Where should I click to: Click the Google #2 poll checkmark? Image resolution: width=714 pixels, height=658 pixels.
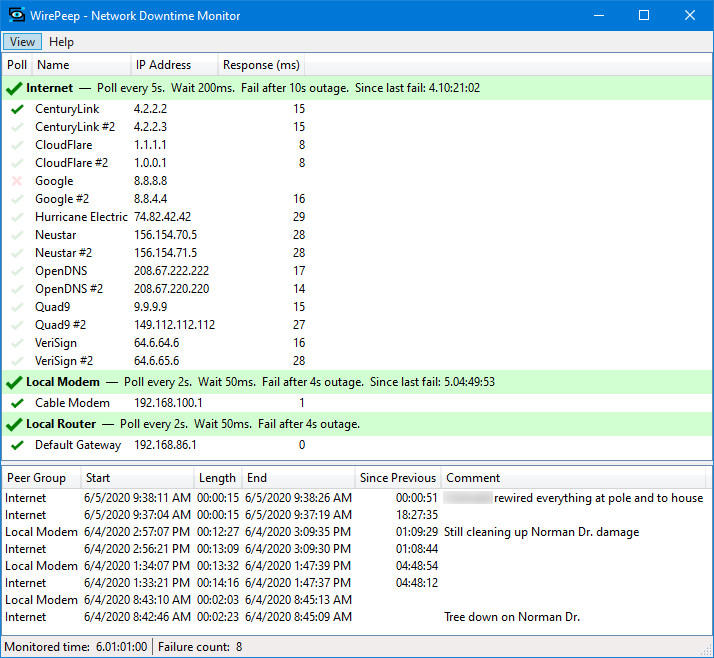coord(17,199)
